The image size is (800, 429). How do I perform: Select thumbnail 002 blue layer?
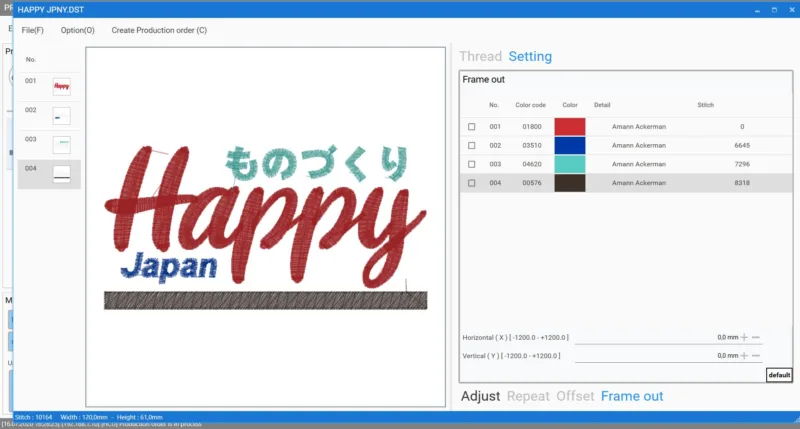[x=61, y=116]
